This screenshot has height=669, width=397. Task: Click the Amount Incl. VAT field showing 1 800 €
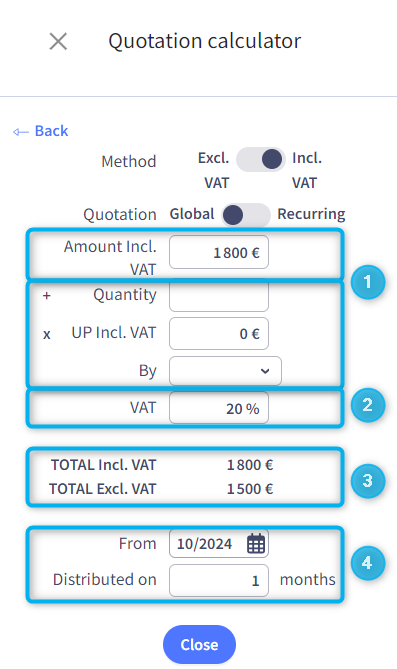coord(219,252)
